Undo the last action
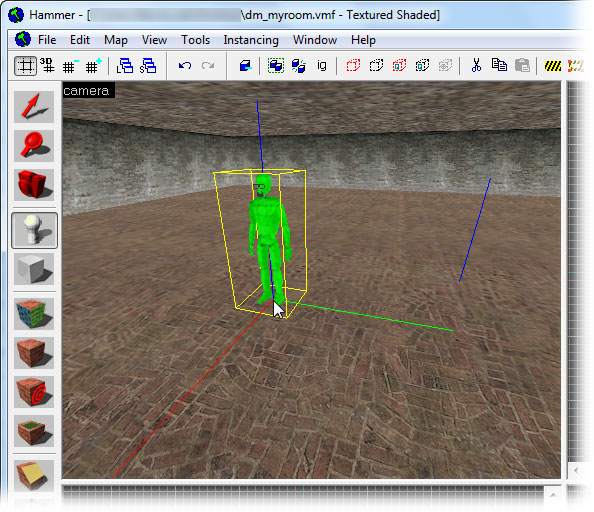The width and height of the screenshot is (594, 512). (x=185, y=66)
